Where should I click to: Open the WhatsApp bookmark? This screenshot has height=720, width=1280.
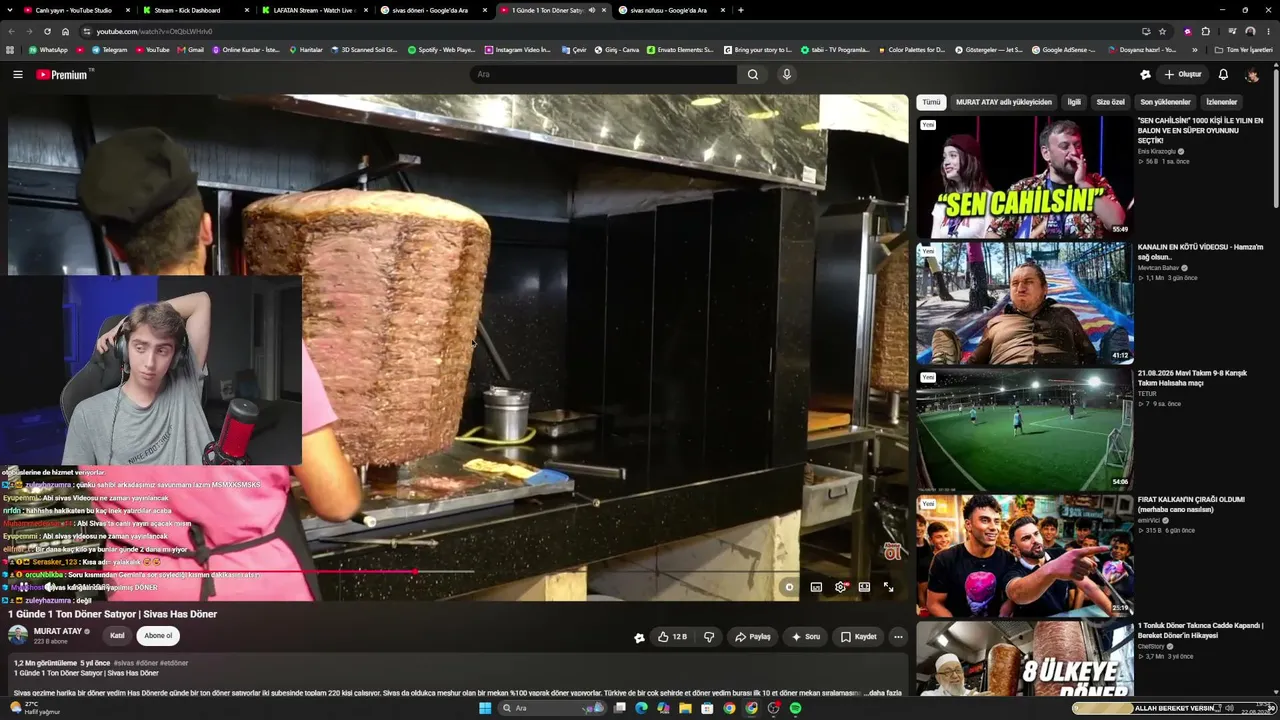[48, 49]
